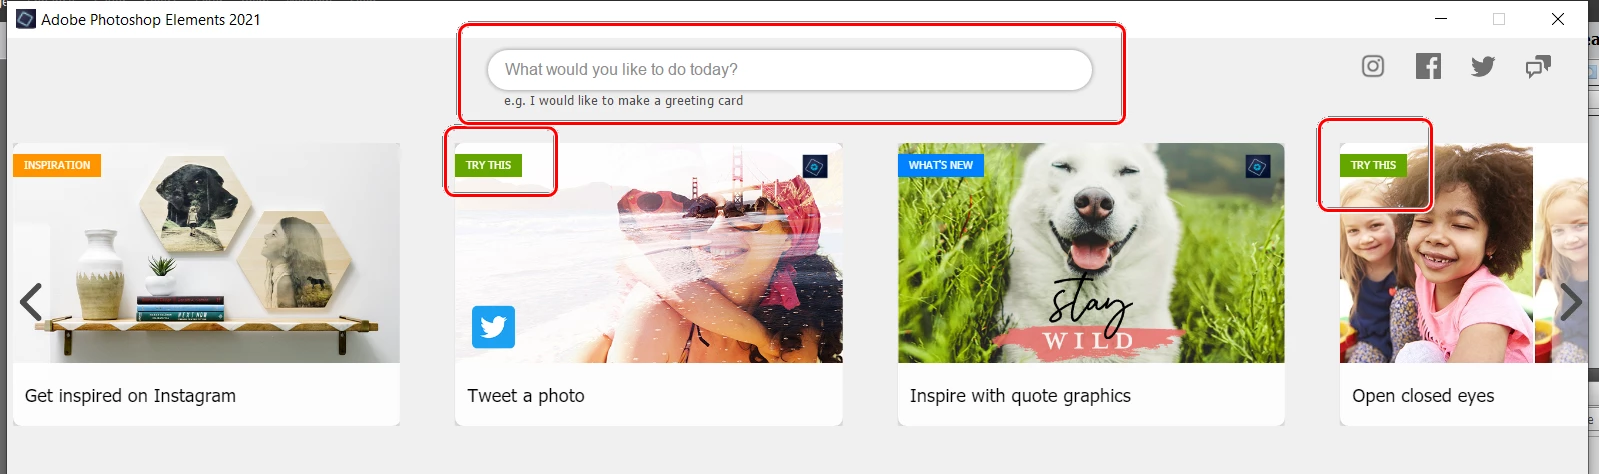Click the orange INSPIRATION tag

pyautogui.click(x=57, y=165)
